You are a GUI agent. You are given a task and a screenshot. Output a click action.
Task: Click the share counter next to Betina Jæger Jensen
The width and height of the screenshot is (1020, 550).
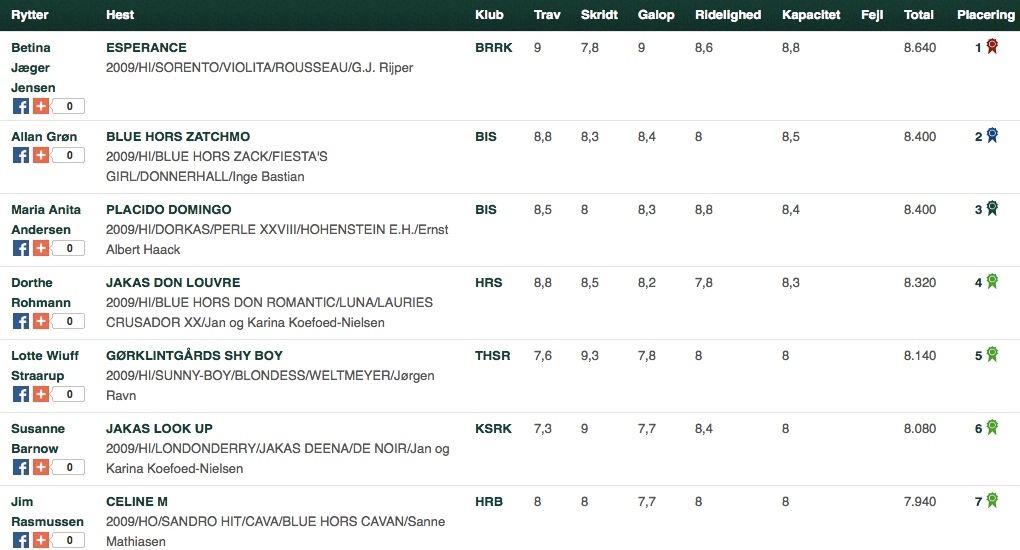pos(68,106)
